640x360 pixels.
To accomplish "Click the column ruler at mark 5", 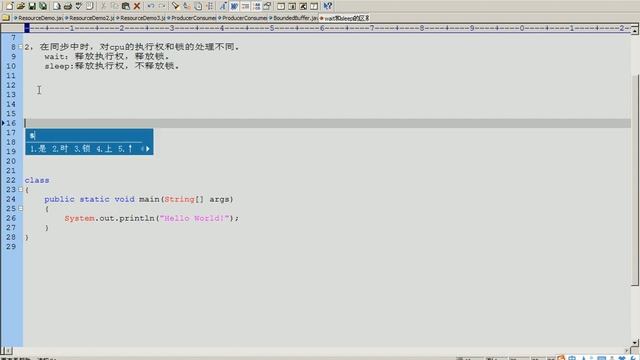I will coord(272,28).
